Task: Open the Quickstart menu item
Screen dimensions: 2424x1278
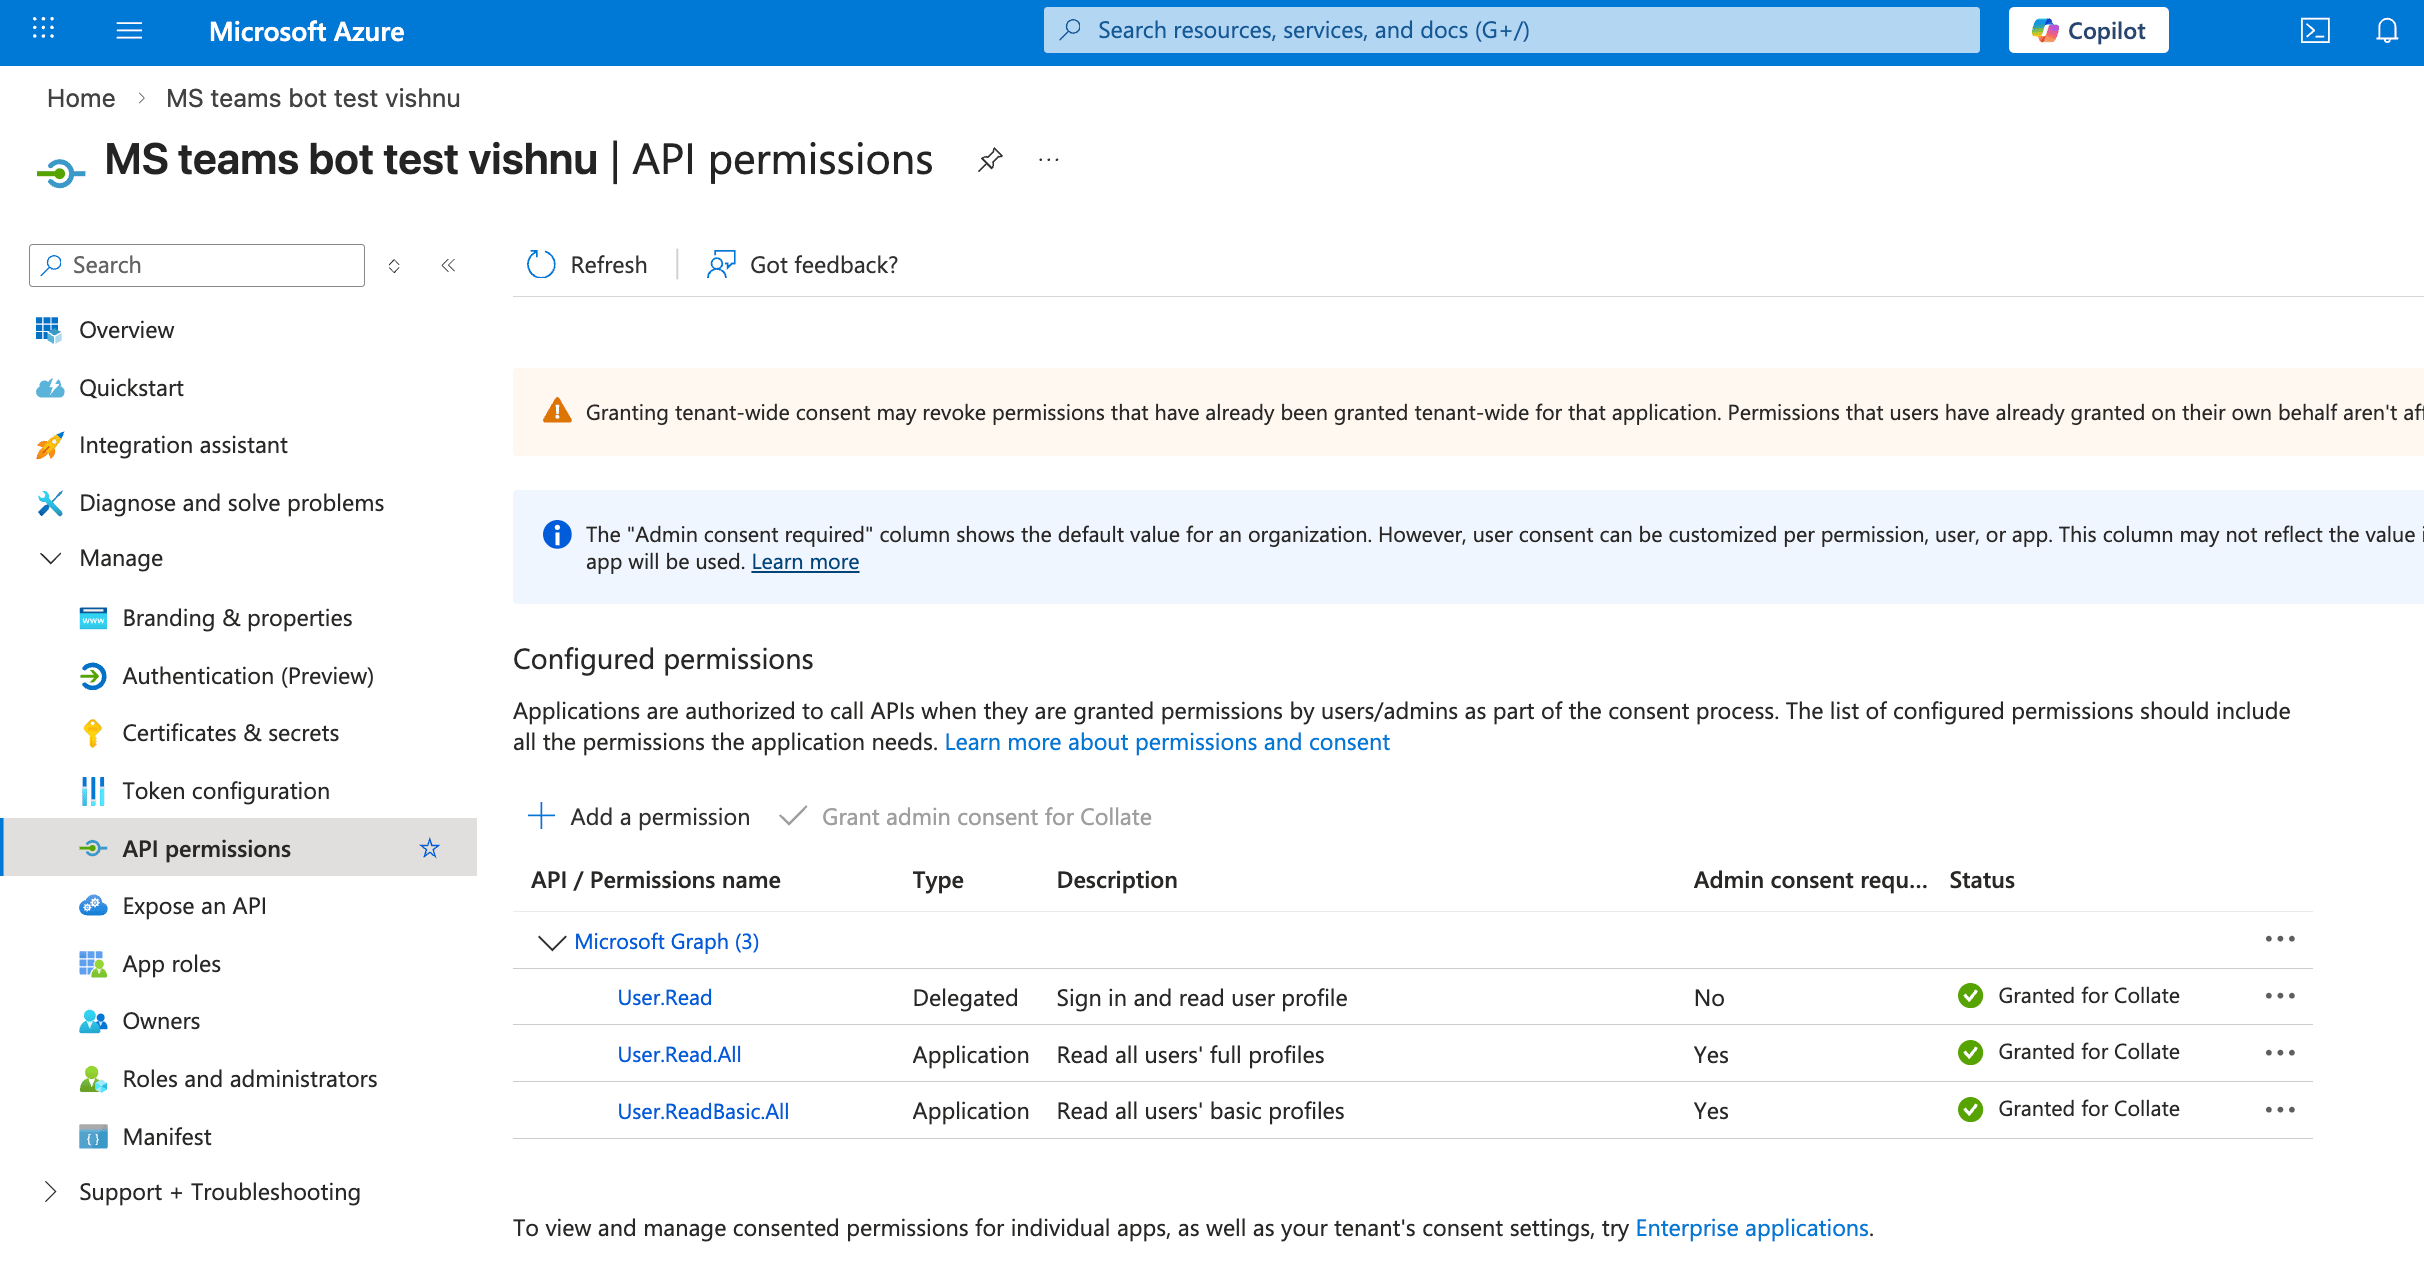Action: (x=131, y=388)
